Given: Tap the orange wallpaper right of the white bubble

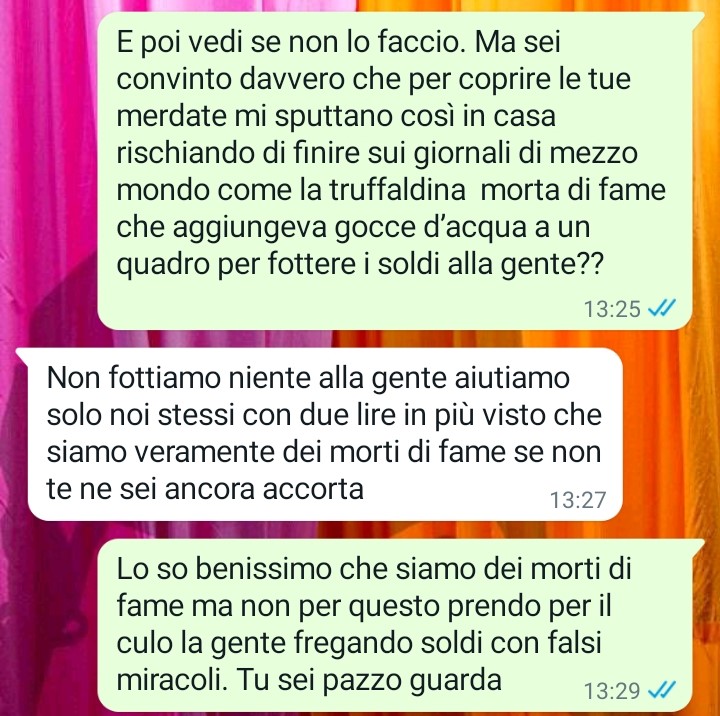Looking at the screenshot, I should [x=670, y=434].
